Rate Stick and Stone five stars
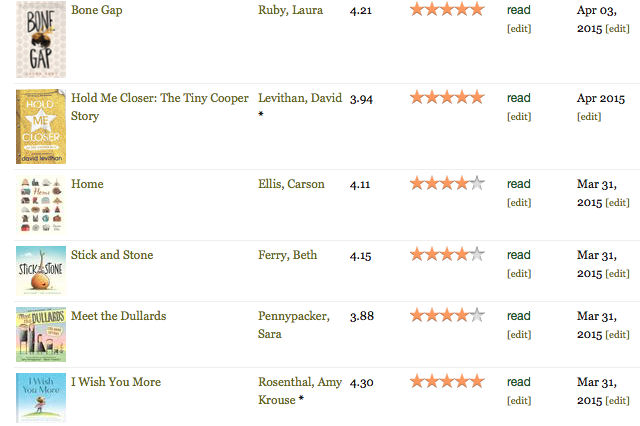 [477, 255]
